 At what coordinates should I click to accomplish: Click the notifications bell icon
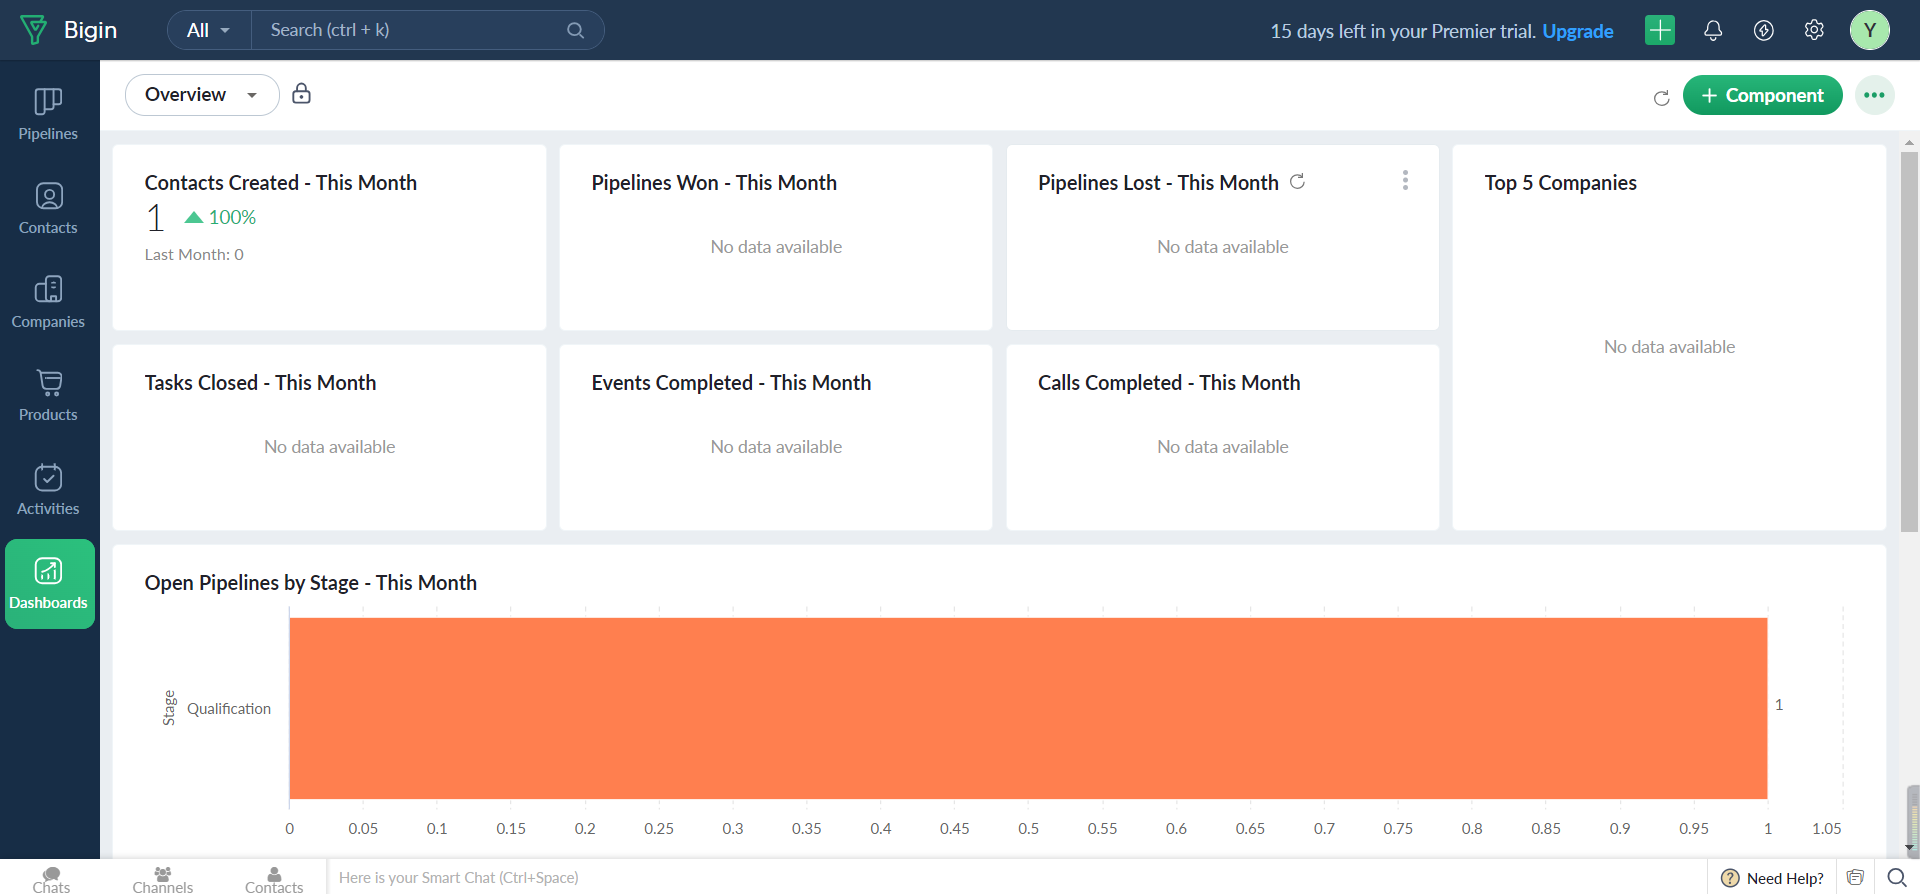click(x=1713, y=31)
